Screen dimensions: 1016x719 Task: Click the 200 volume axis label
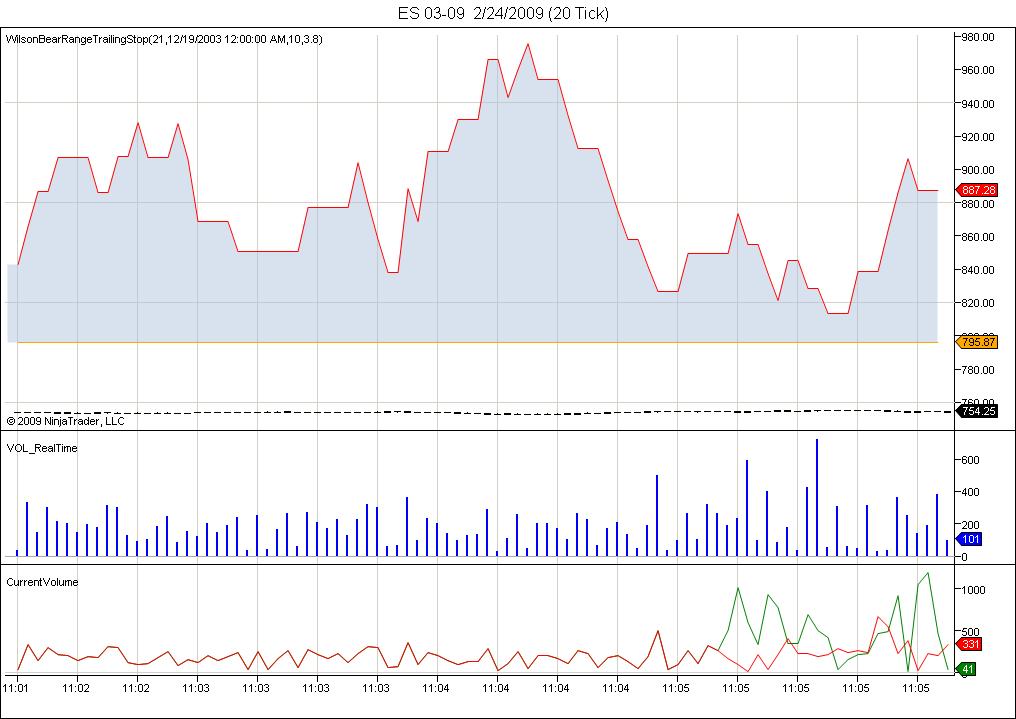(x=970, y=525)
